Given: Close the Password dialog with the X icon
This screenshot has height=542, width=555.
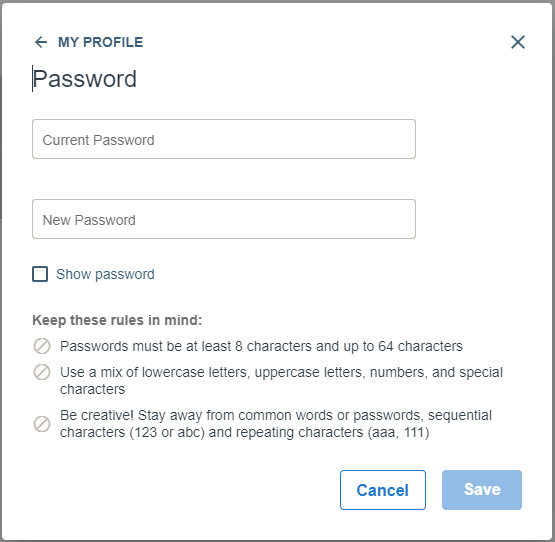Looking at the screenshot, I should click(x=518, y=42).
